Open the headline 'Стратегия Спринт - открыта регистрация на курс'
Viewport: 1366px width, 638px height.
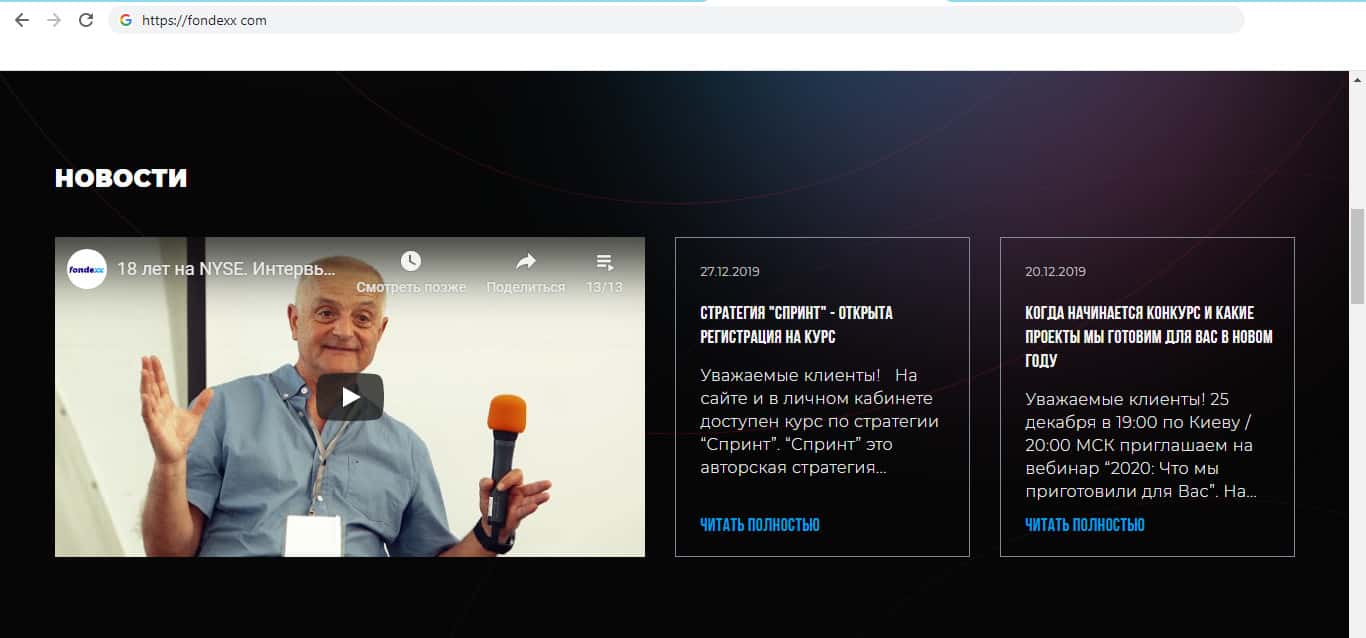click(x=797, y=325)
